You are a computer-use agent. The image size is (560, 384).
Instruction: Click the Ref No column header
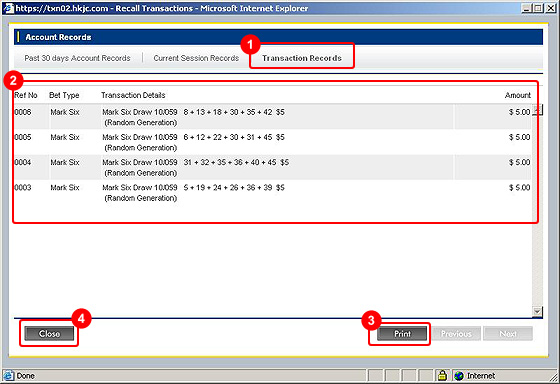[x=26, y=95]
